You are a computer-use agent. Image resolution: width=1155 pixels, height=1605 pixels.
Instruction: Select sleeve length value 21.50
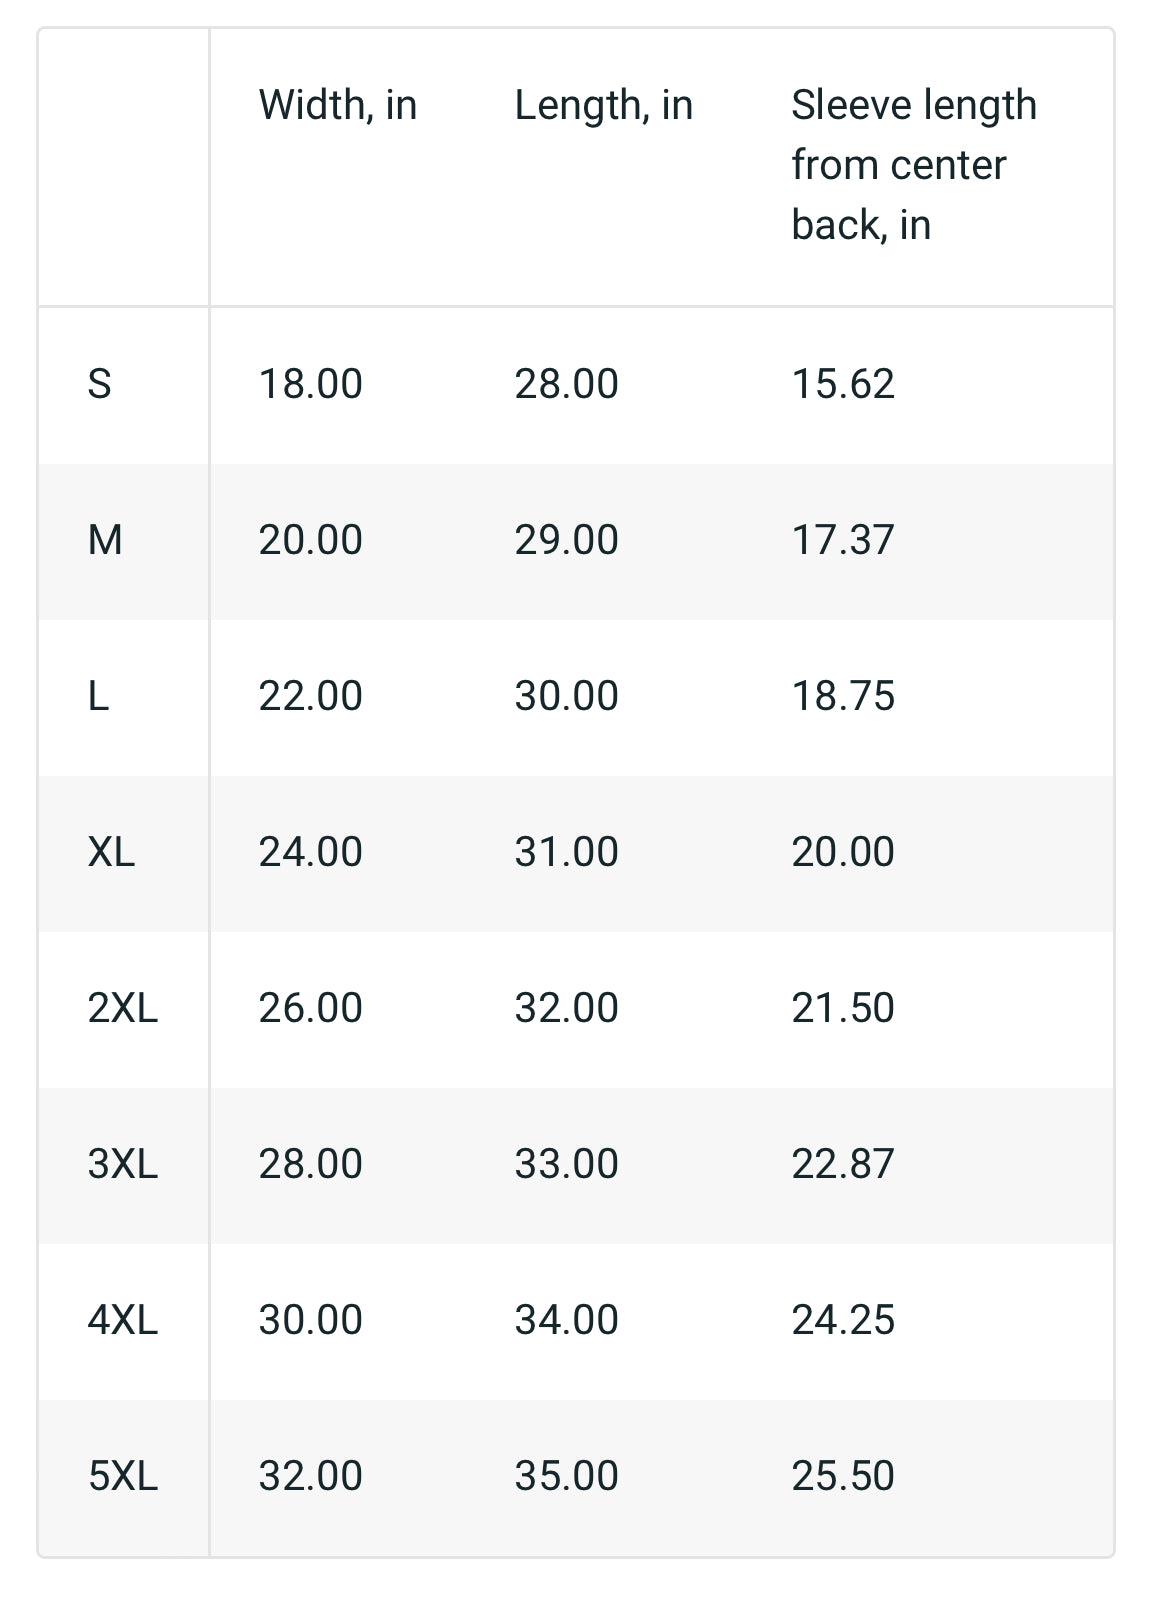coord(843,1008)
